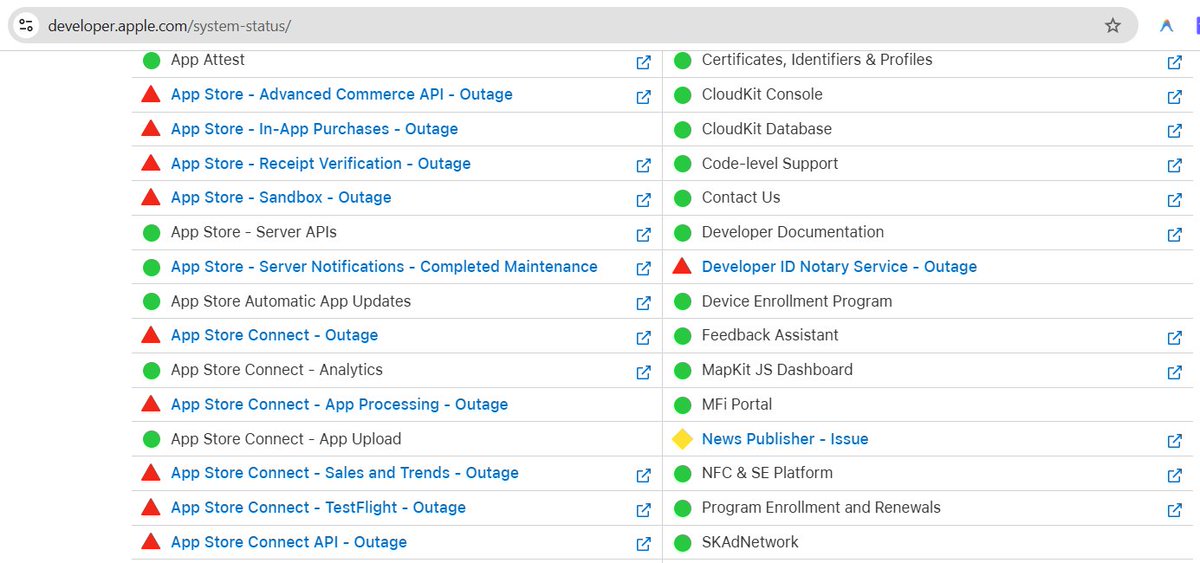
Task: Select the App Attest status text
Action: [x=208, y=60]
